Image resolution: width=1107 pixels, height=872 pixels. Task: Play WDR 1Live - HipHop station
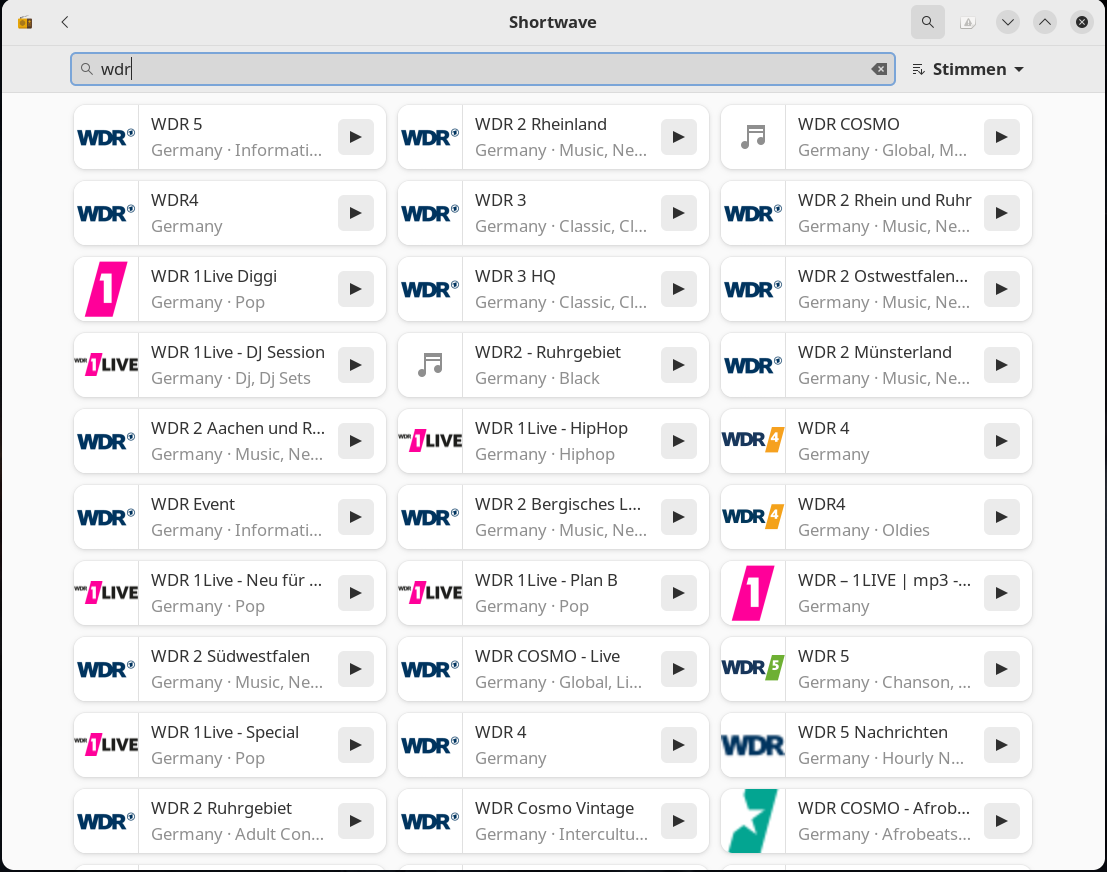pyautogui.click(x=679, y=441)
